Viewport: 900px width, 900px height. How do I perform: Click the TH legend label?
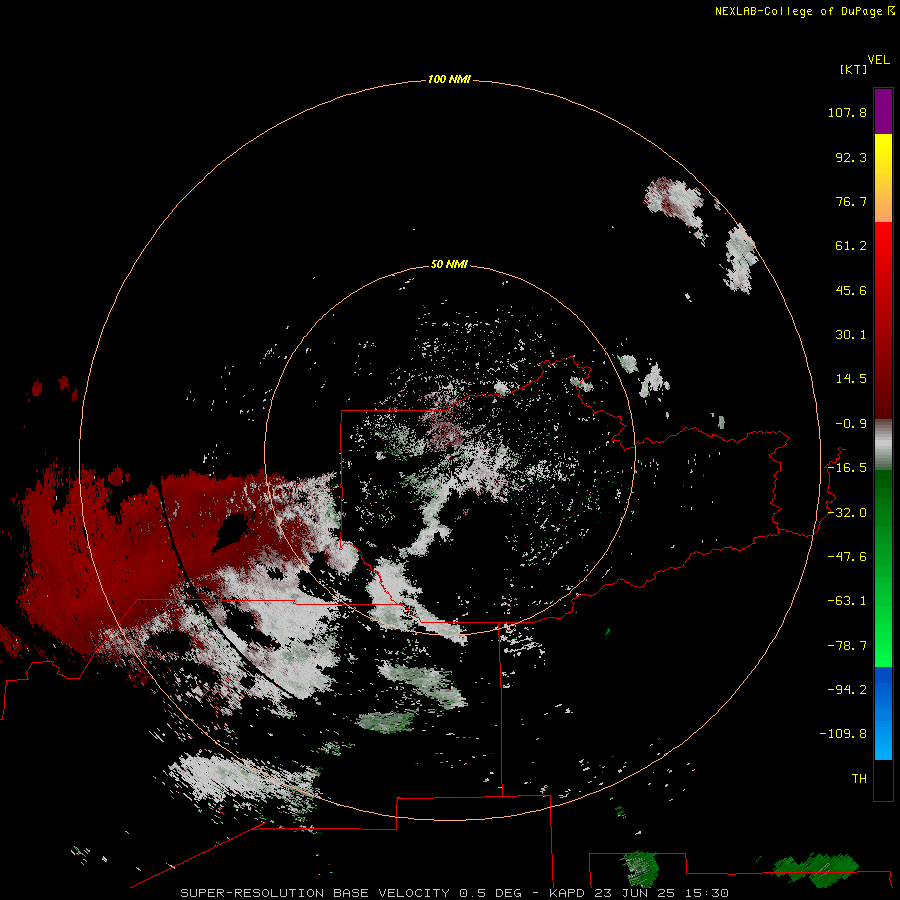(x=859, y=779)
